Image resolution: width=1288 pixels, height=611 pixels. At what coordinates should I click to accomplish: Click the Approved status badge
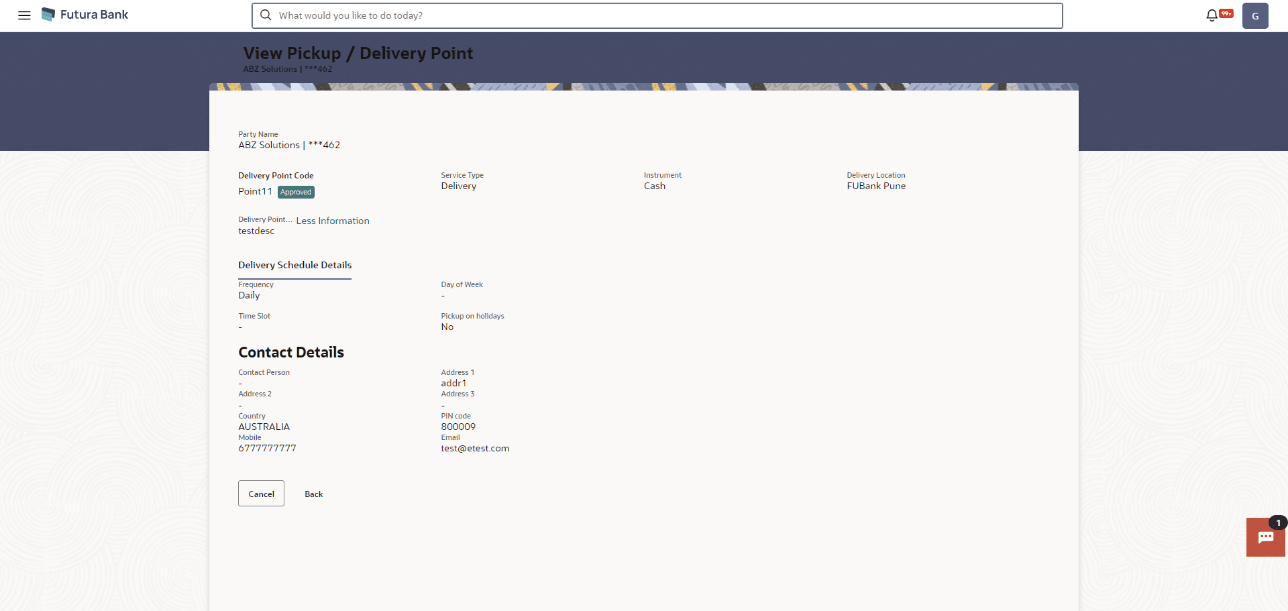click(x=296, y=192)
